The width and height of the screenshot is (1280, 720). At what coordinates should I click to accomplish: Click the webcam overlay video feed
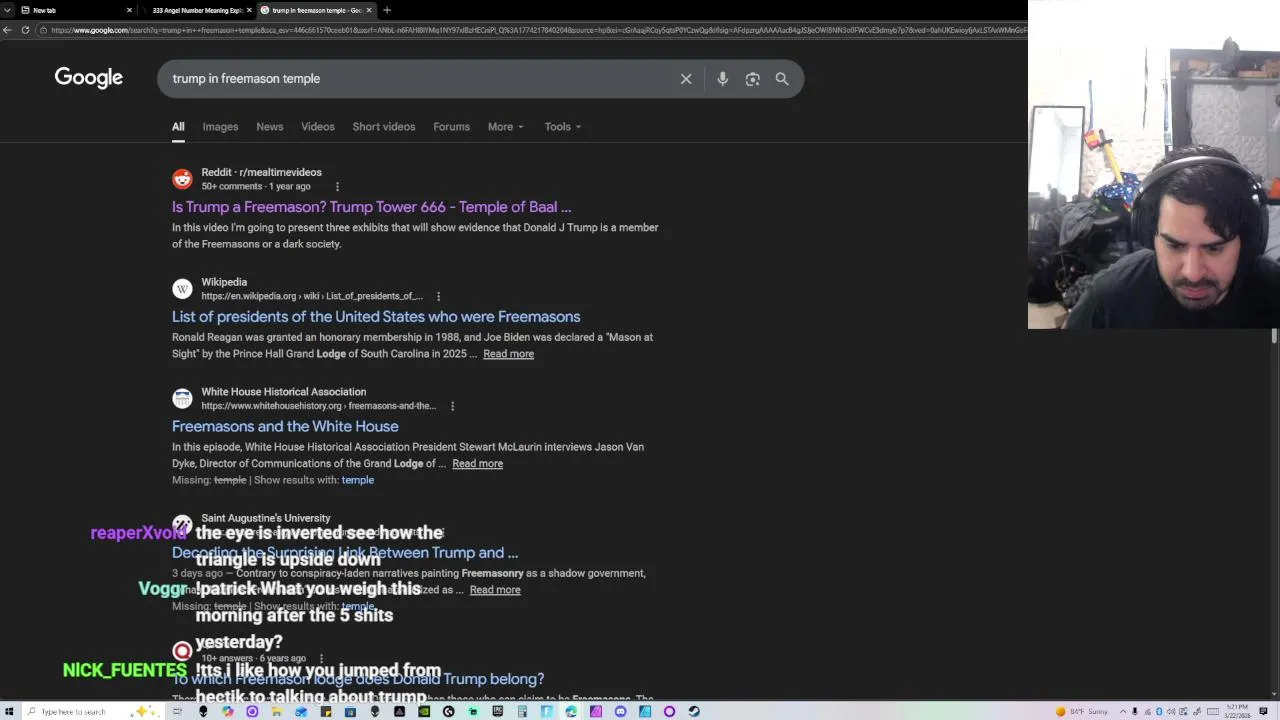click(1154, 164)
